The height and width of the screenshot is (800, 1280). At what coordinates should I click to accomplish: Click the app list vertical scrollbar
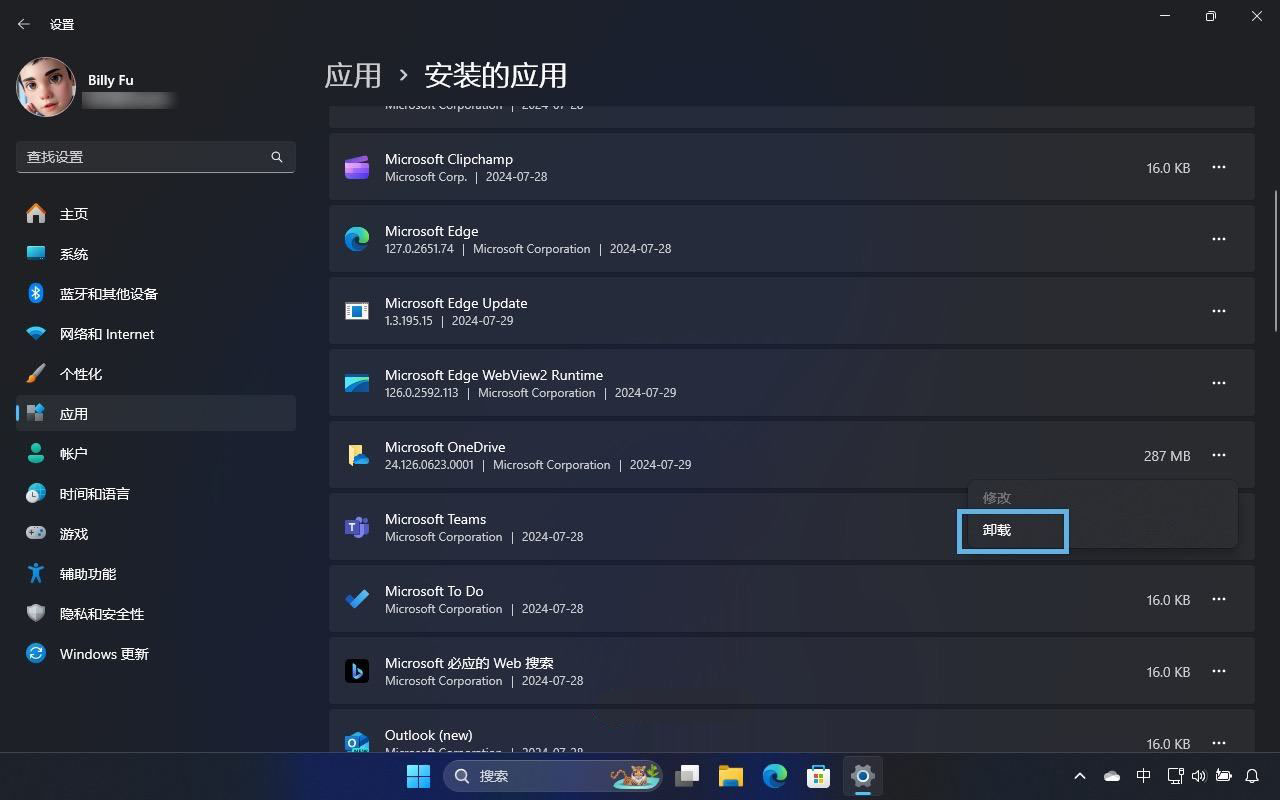[x=1274, y=260]
